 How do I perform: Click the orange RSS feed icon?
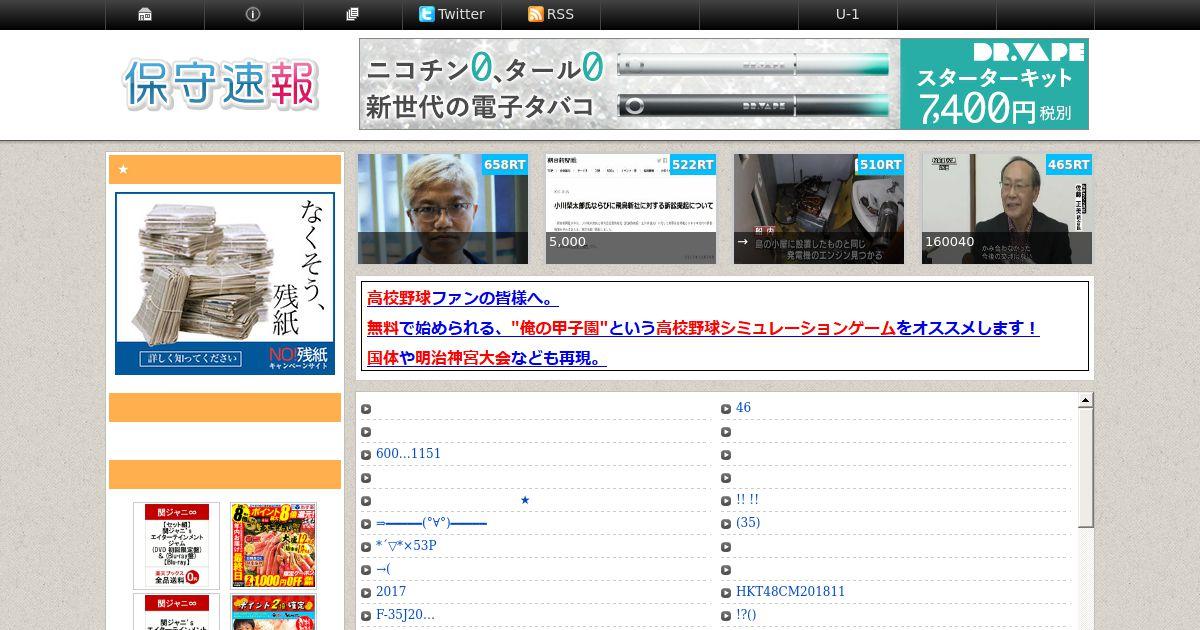click(535, 14)
